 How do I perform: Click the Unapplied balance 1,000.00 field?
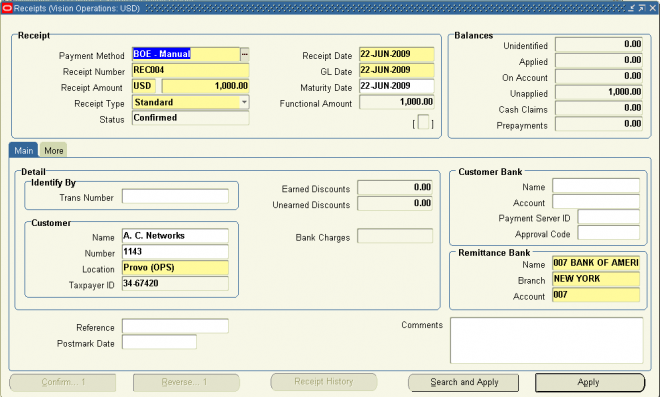(599, 92)
